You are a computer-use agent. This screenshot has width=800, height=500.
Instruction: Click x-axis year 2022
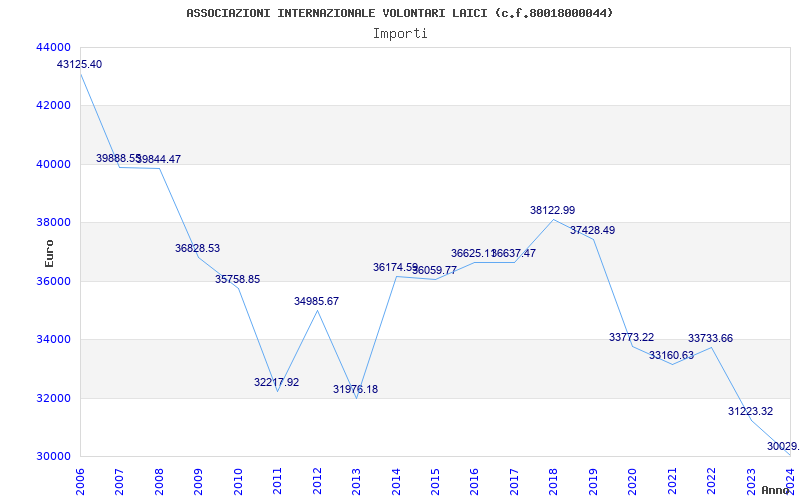coord(711,482)
